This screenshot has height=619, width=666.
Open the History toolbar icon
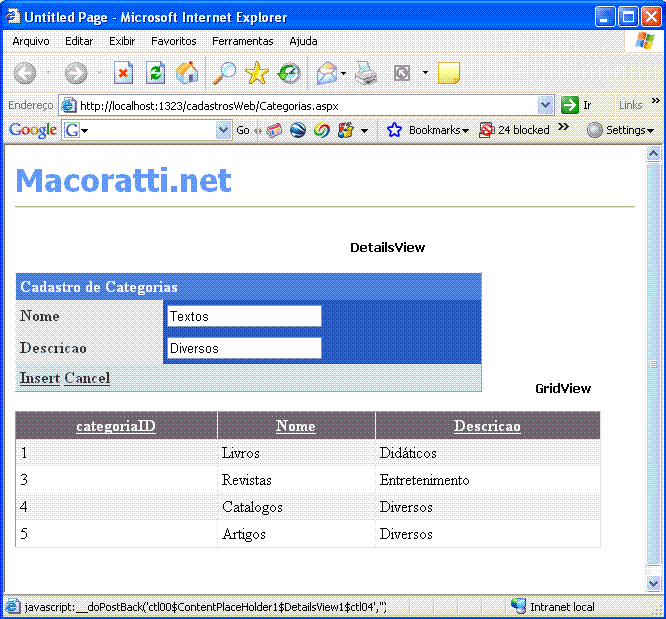tap(289, 73)
